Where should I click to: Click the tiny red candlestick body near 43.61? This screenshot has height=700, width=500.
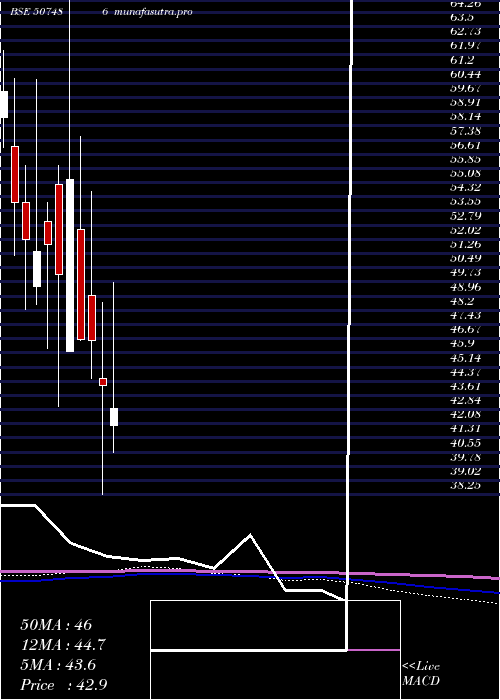coord(103,382)
